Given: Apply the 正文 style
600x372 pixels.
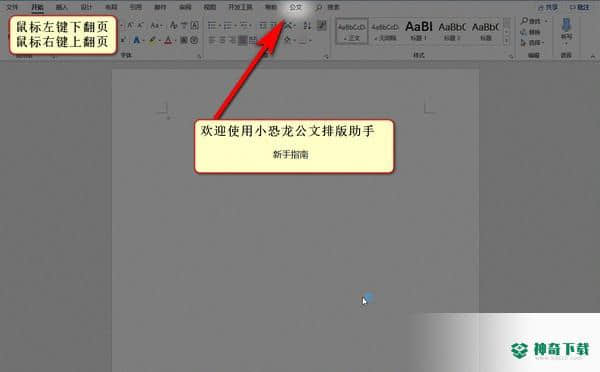Looking at the screenshot, I should click(x=352, y=31).
